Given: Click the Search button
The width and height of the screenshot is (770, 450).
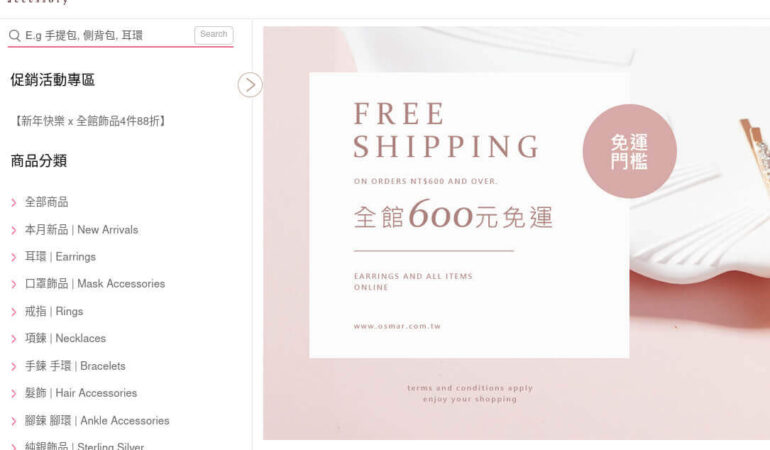Looking at the screenshot, I should 214,34.
